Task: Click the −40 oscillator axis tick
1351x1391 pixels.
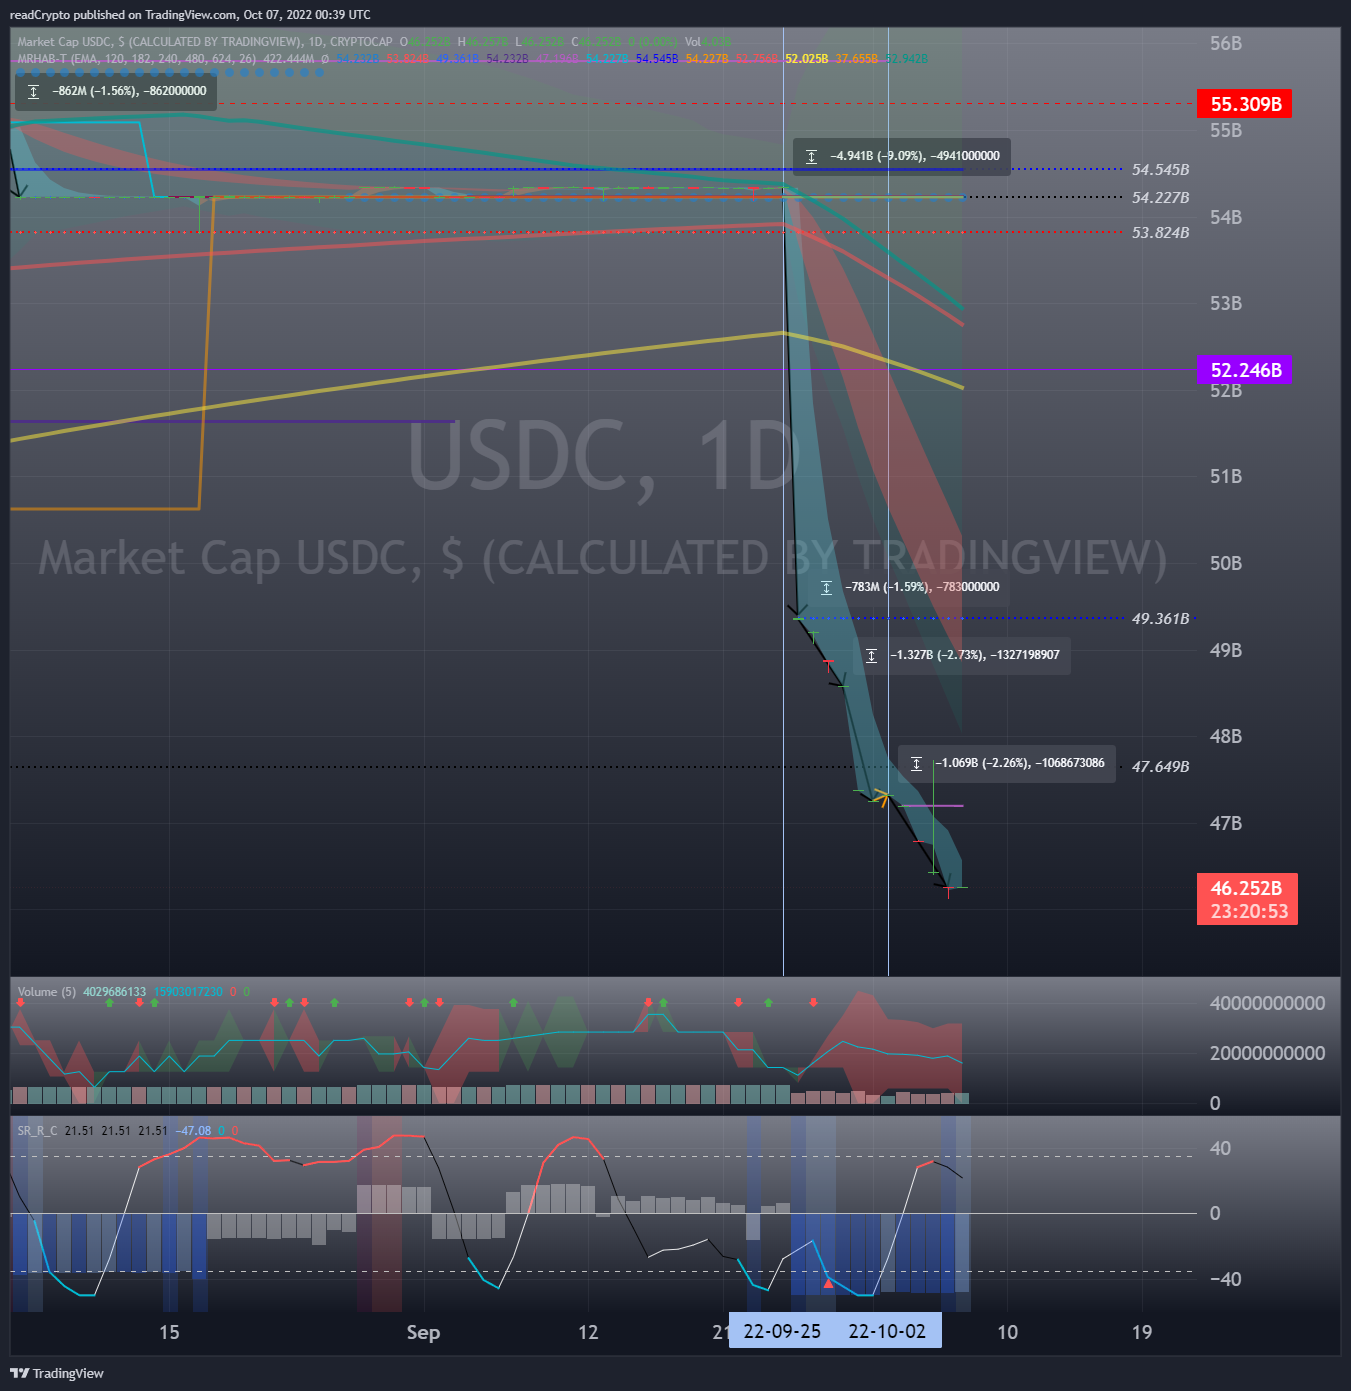Action: [x=1225, y=1279]
